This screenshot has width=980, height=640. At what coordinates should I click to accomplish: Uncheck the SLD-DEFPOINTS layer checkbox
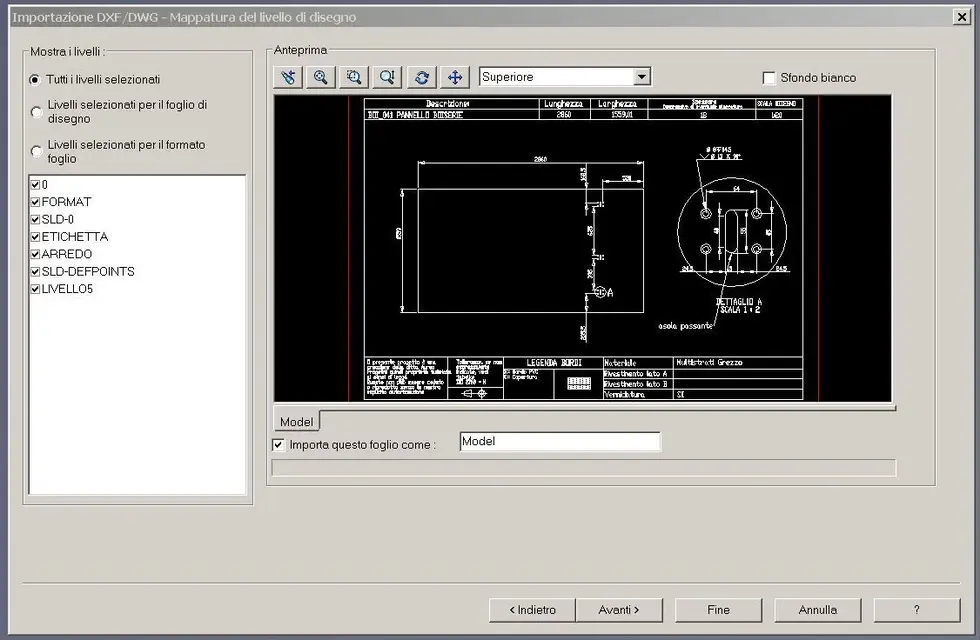[35, 272]
